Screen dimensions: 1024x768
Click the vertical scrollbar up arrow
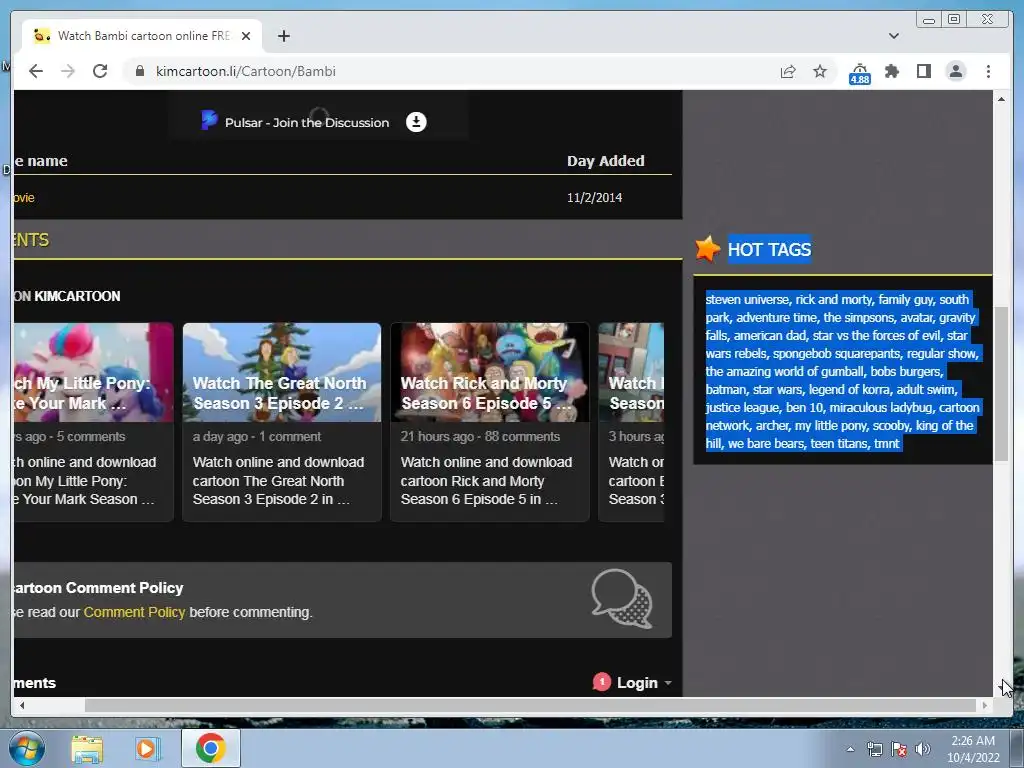(x=1001, y=99)
